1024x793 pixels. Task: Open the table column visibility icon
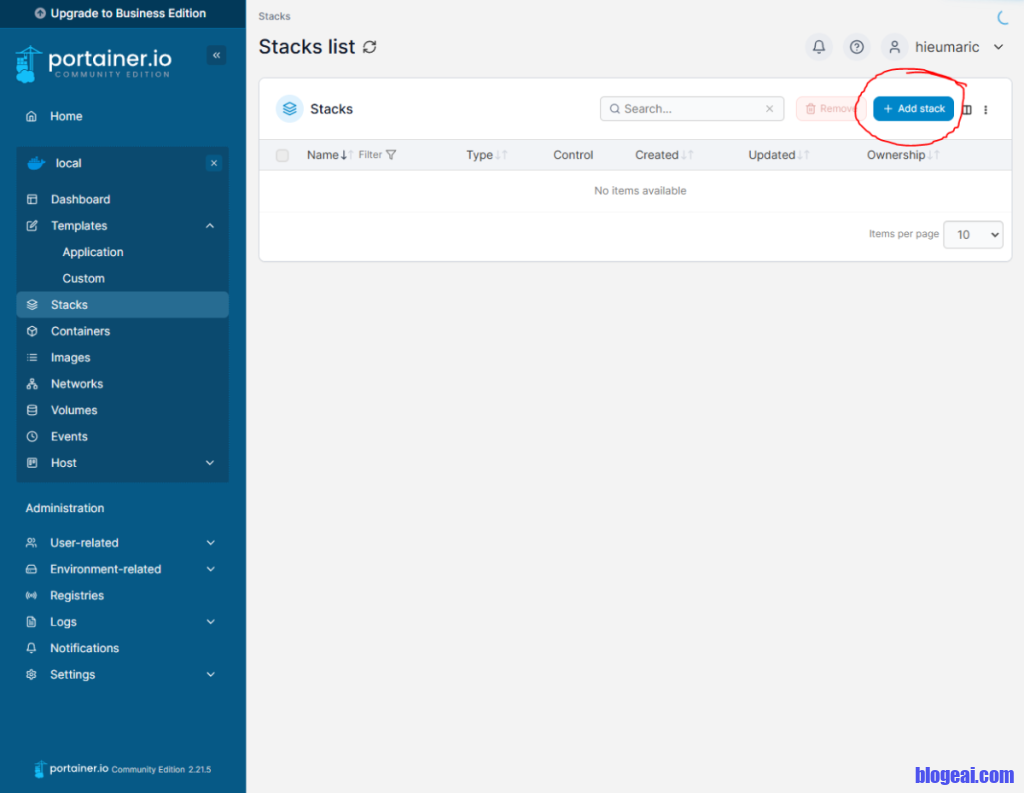[967, 110]
